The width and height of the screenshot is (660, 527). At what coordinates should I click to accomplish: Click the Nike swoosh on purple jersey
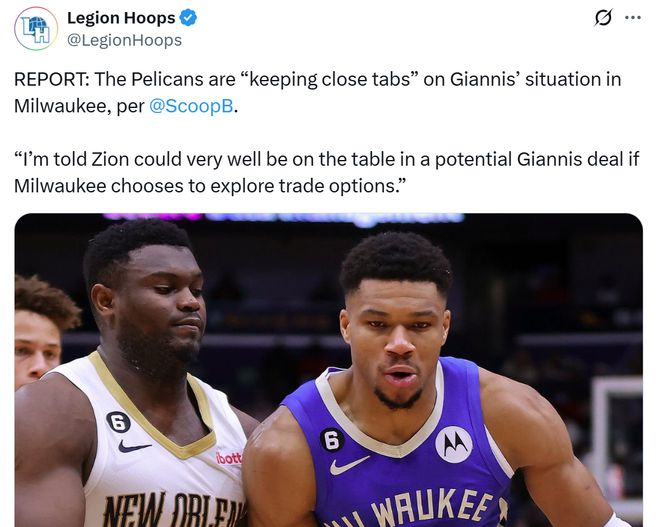[x=349, y=464]
